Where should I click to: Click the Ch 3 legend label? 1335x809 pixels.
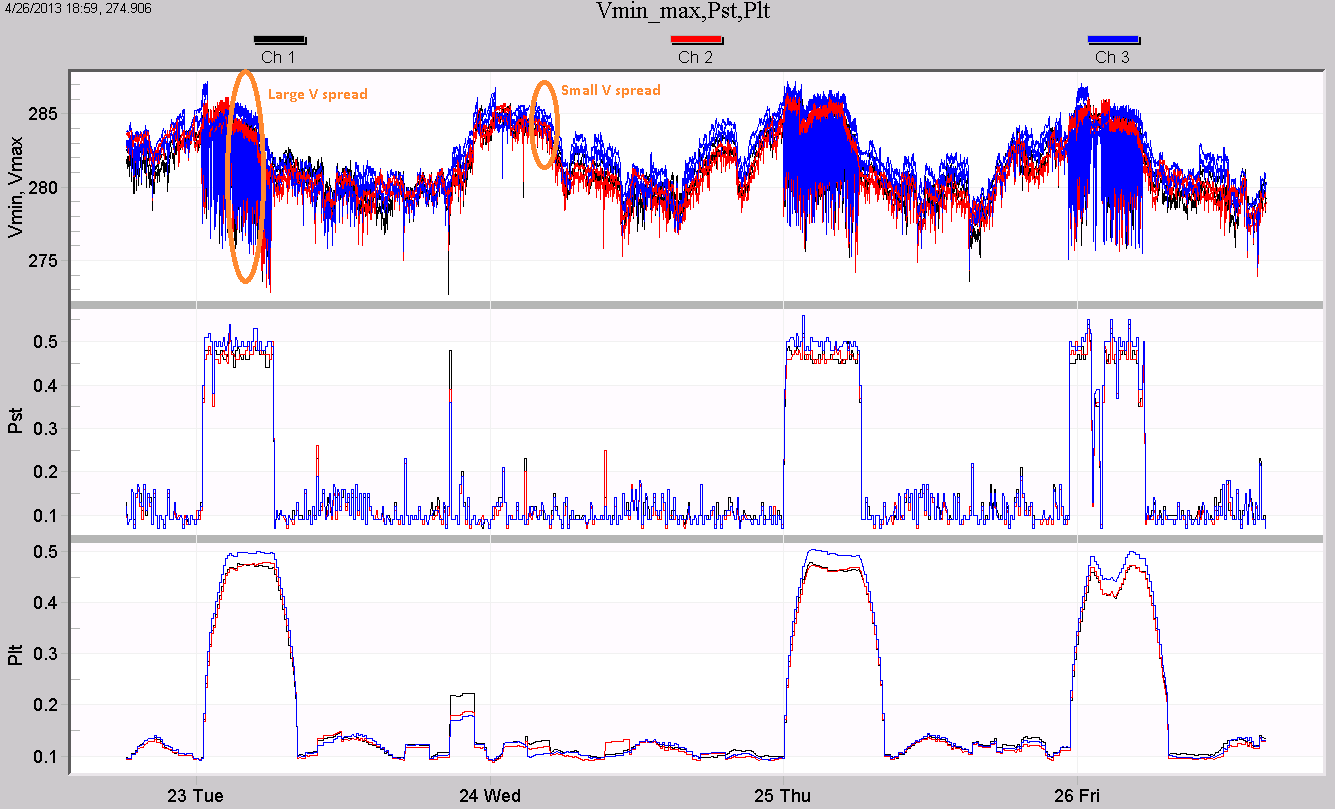click(1112, 57)
